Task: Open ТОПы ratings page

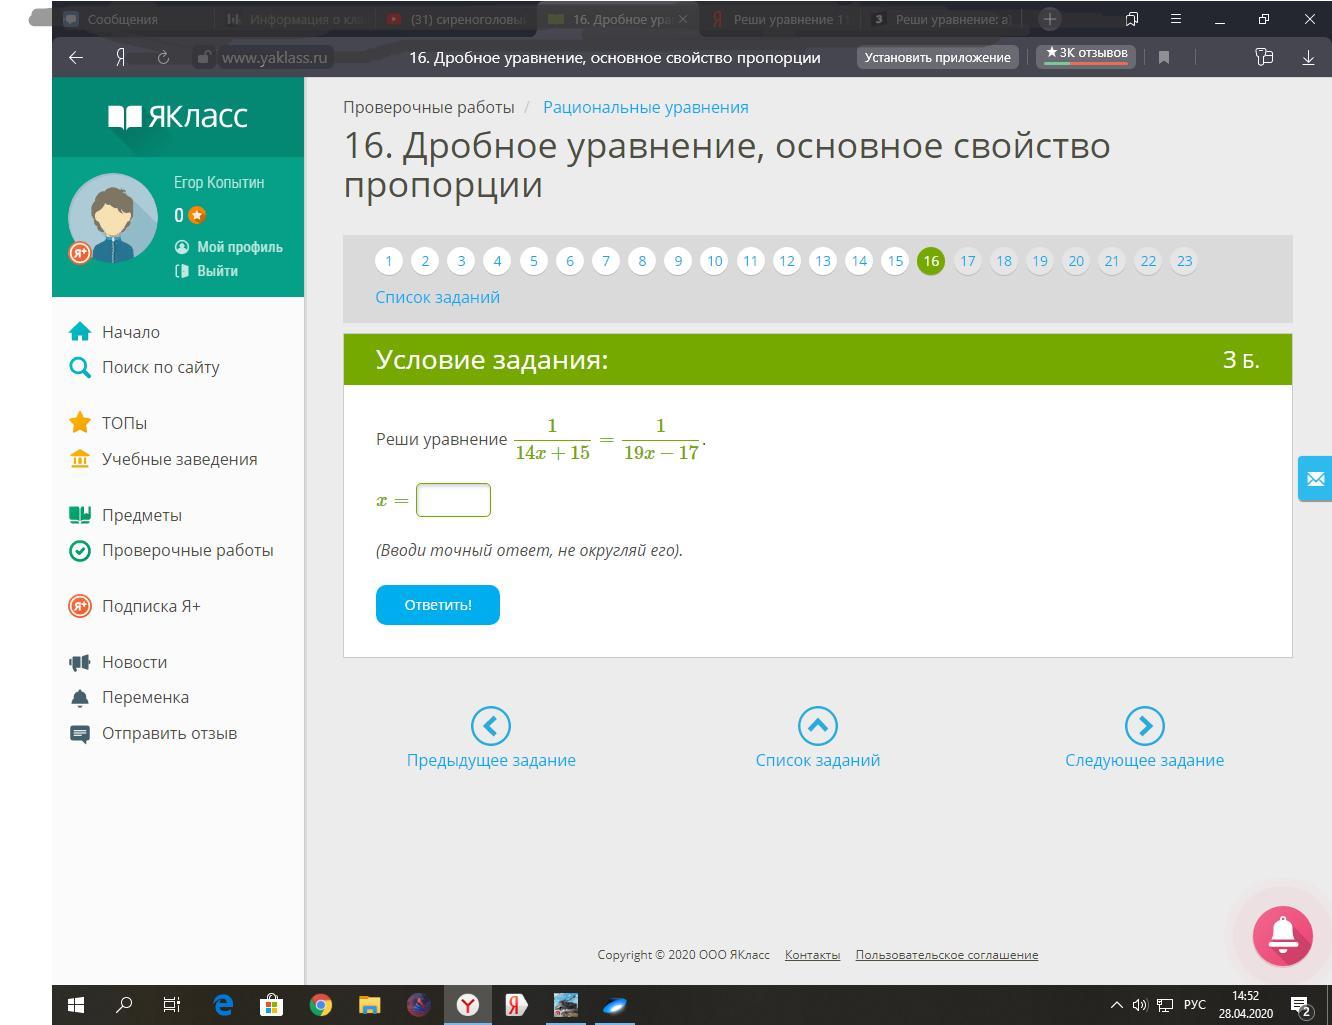Action: (x=124, y=423)
